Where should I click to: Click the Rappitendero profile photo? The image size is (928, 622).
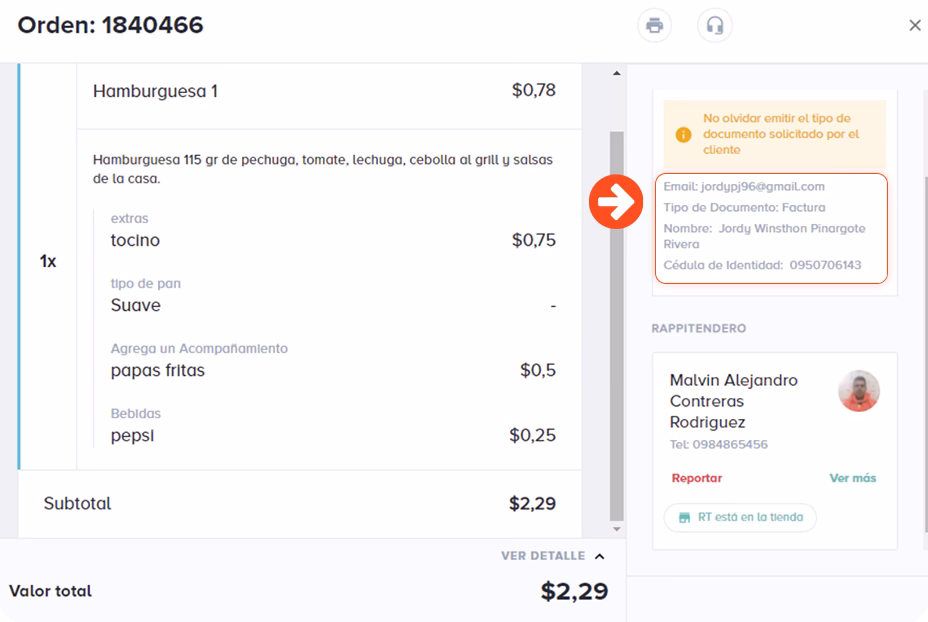(858, 391)
